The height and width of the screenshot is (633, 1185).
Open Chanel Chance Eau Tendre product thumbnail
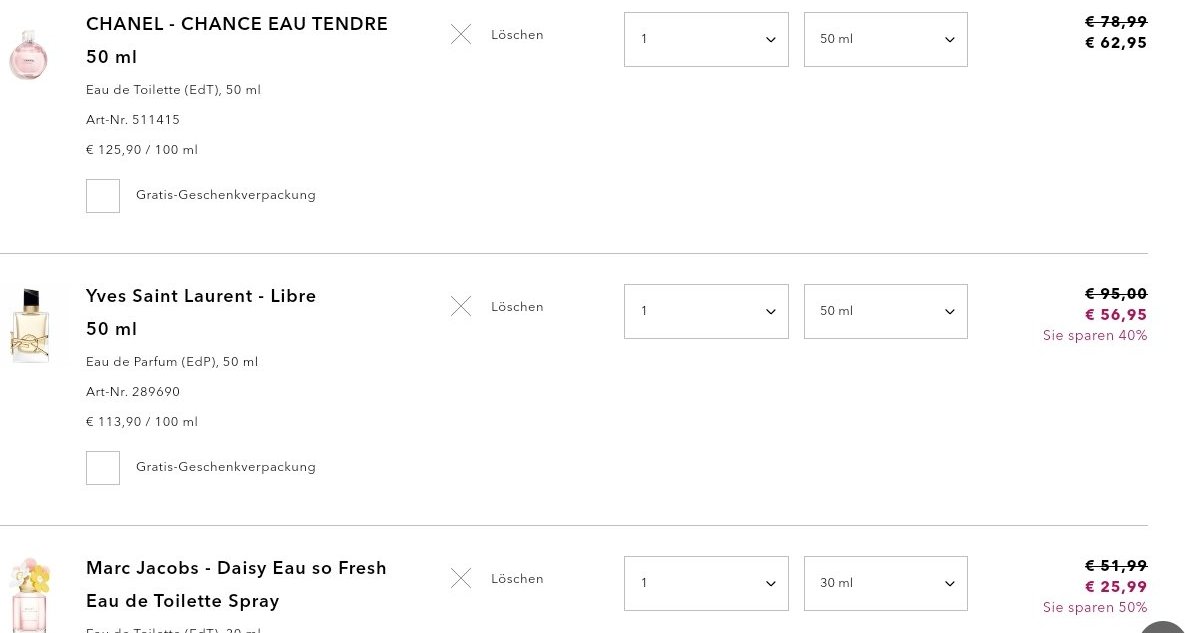(x=29, y=54)
